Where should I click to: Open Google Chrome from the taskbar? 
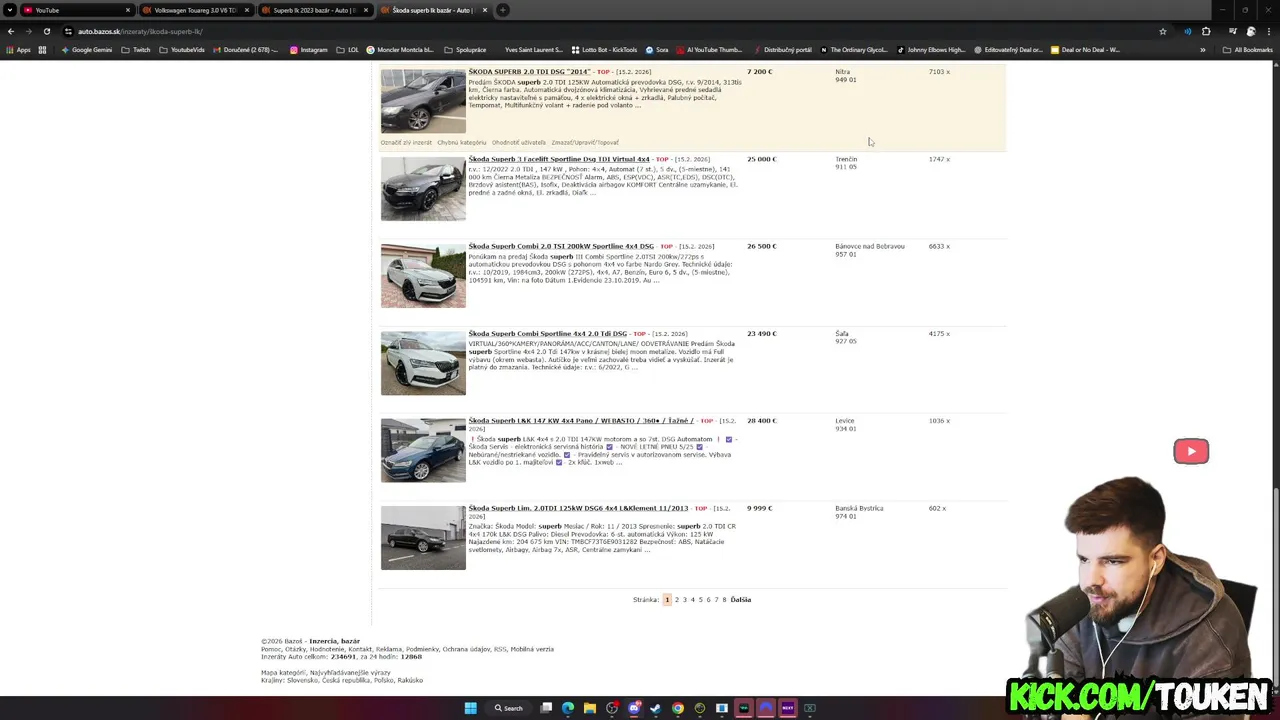tap(678, 708)
